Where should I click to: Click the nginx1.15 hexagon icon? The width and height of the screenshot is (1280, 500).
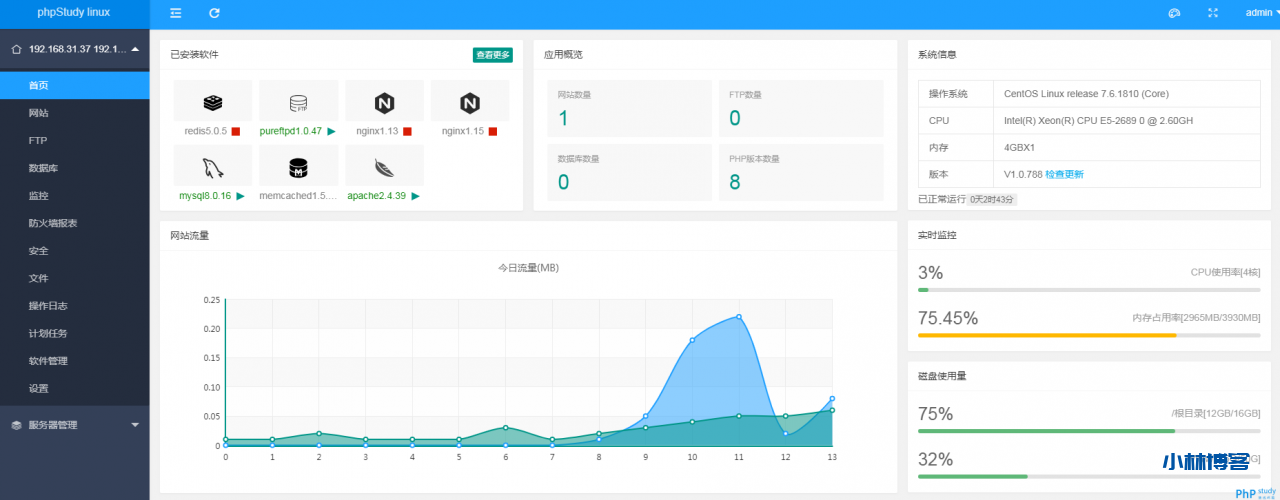(x=470, y=102)
